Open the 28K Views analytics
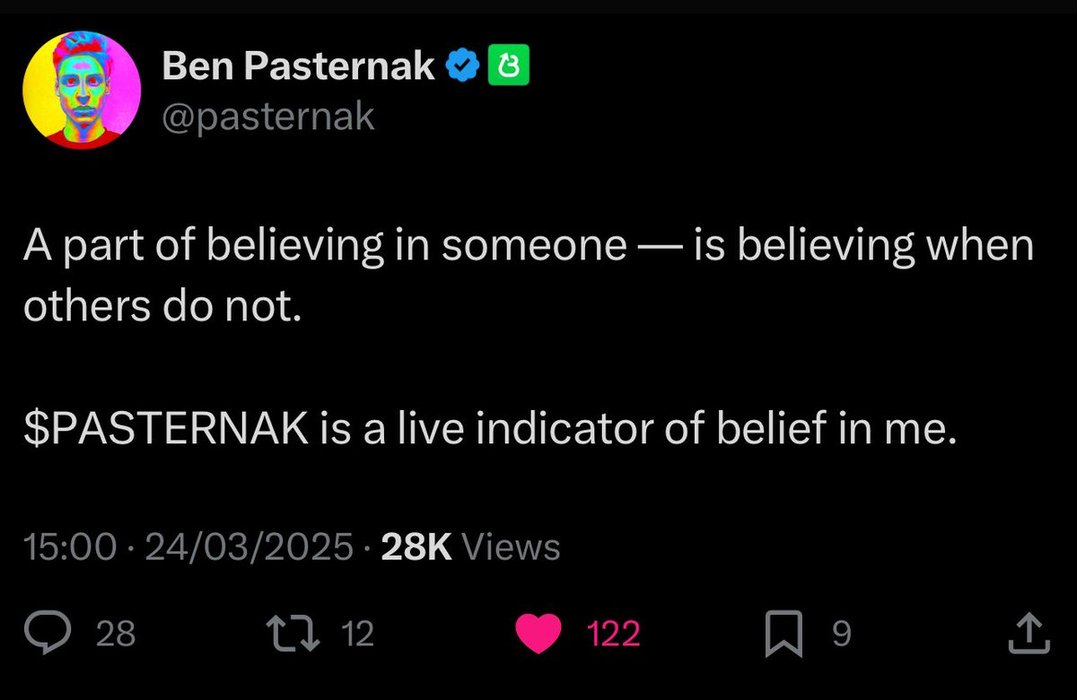Viewport: 1077px width, 700px height. click(x=471, y=547)
